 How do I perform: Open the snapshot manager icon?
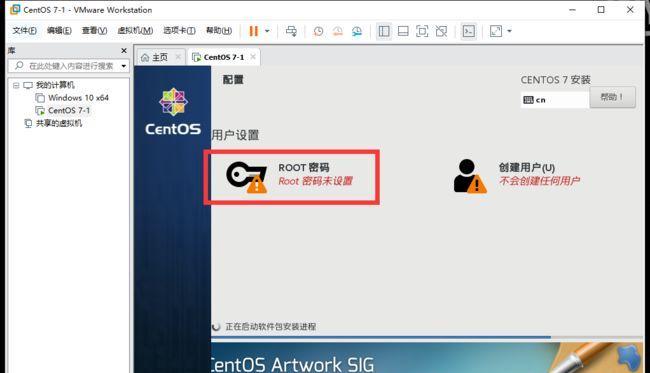357,31
